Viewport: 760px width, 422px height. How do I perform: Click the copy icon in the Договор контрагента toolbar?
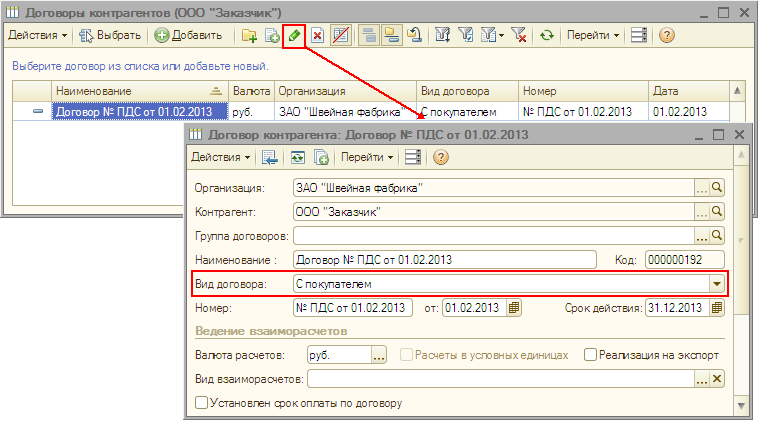(321, 157)
